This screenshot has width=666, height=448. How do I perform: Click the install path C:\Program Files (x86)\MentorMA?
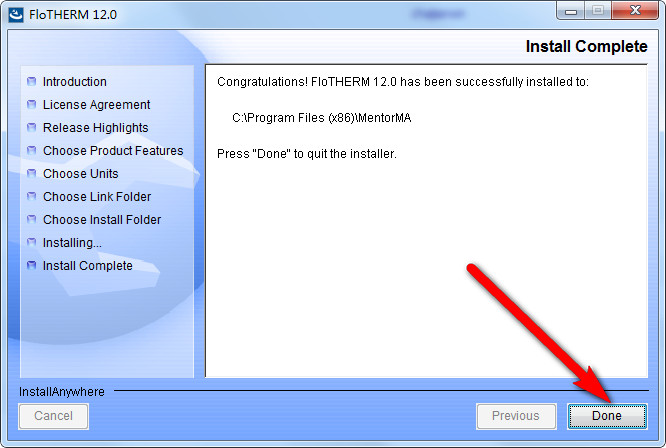coord(322,118)
